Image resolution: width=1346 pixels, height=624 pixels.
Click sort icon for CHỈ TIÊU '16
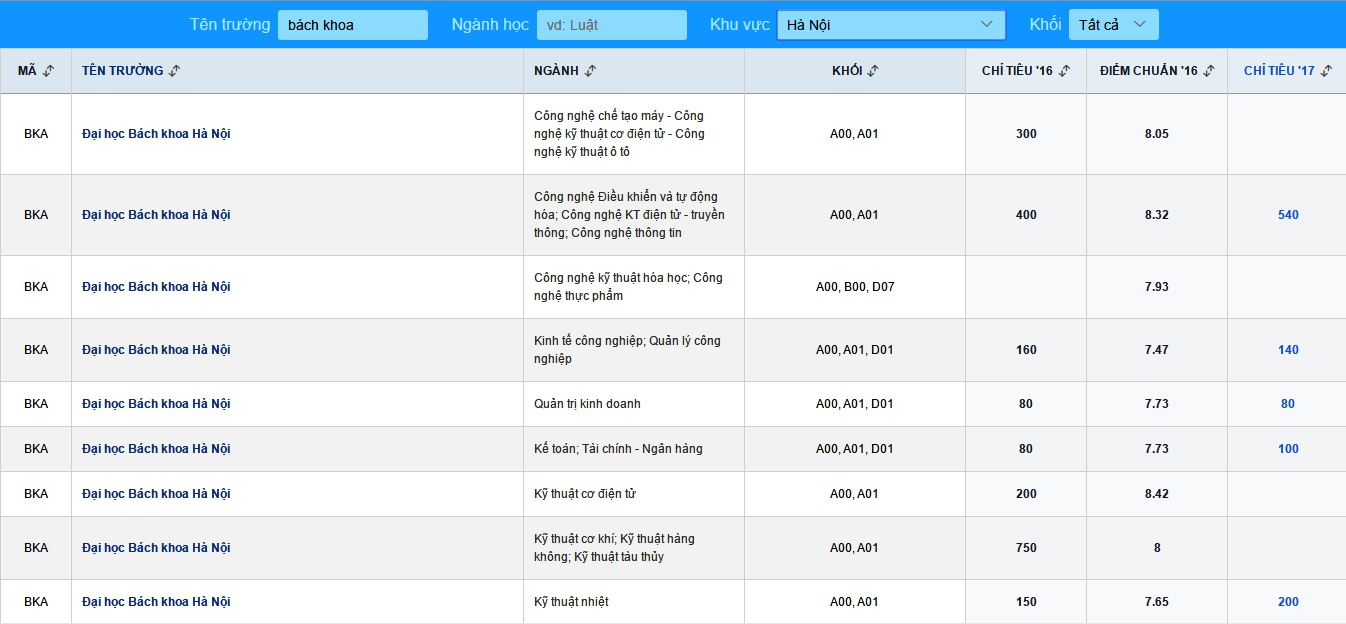pyautogui.click(x=1064, y=71)
